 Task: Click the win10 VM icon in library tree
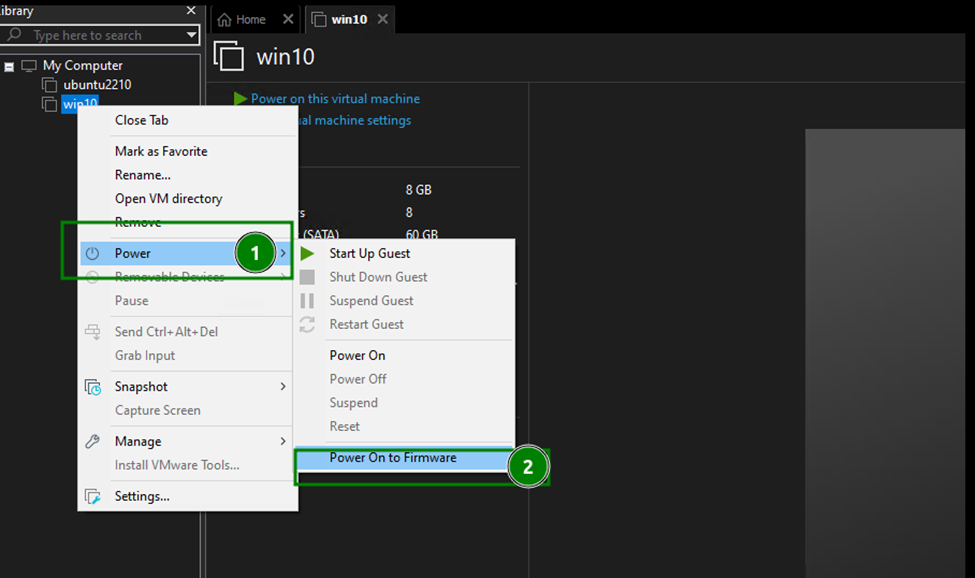point(49,104)
